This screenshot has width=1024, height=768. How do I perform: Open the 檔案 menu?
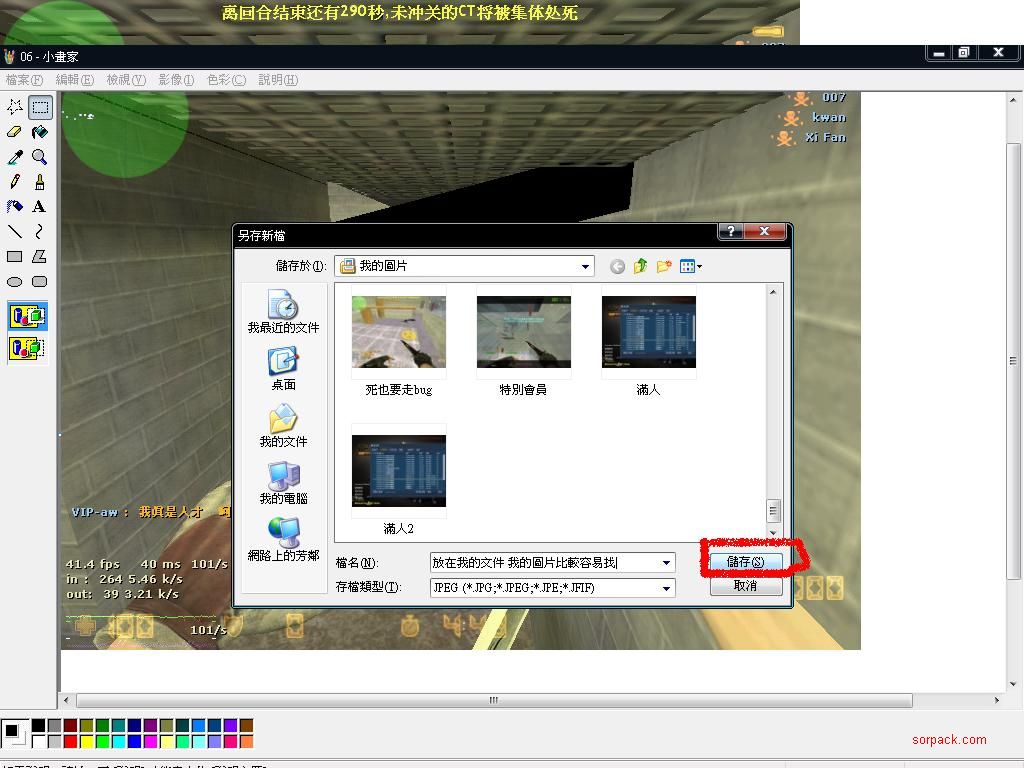click(x=24, y=80)
